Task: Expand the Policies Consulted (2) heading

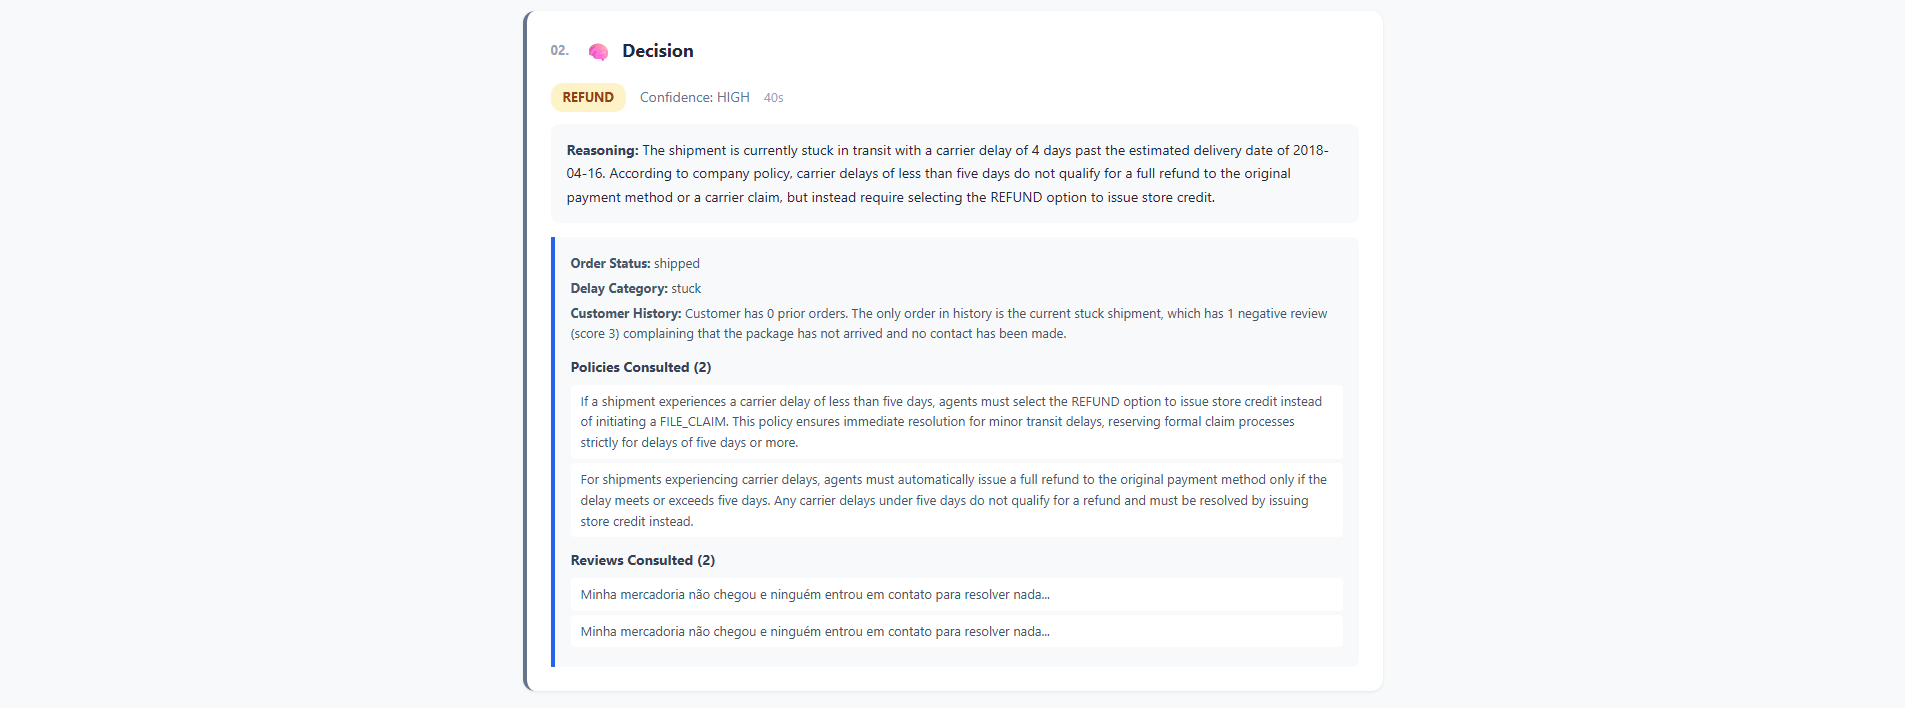Action: click(x=641, y=367)
